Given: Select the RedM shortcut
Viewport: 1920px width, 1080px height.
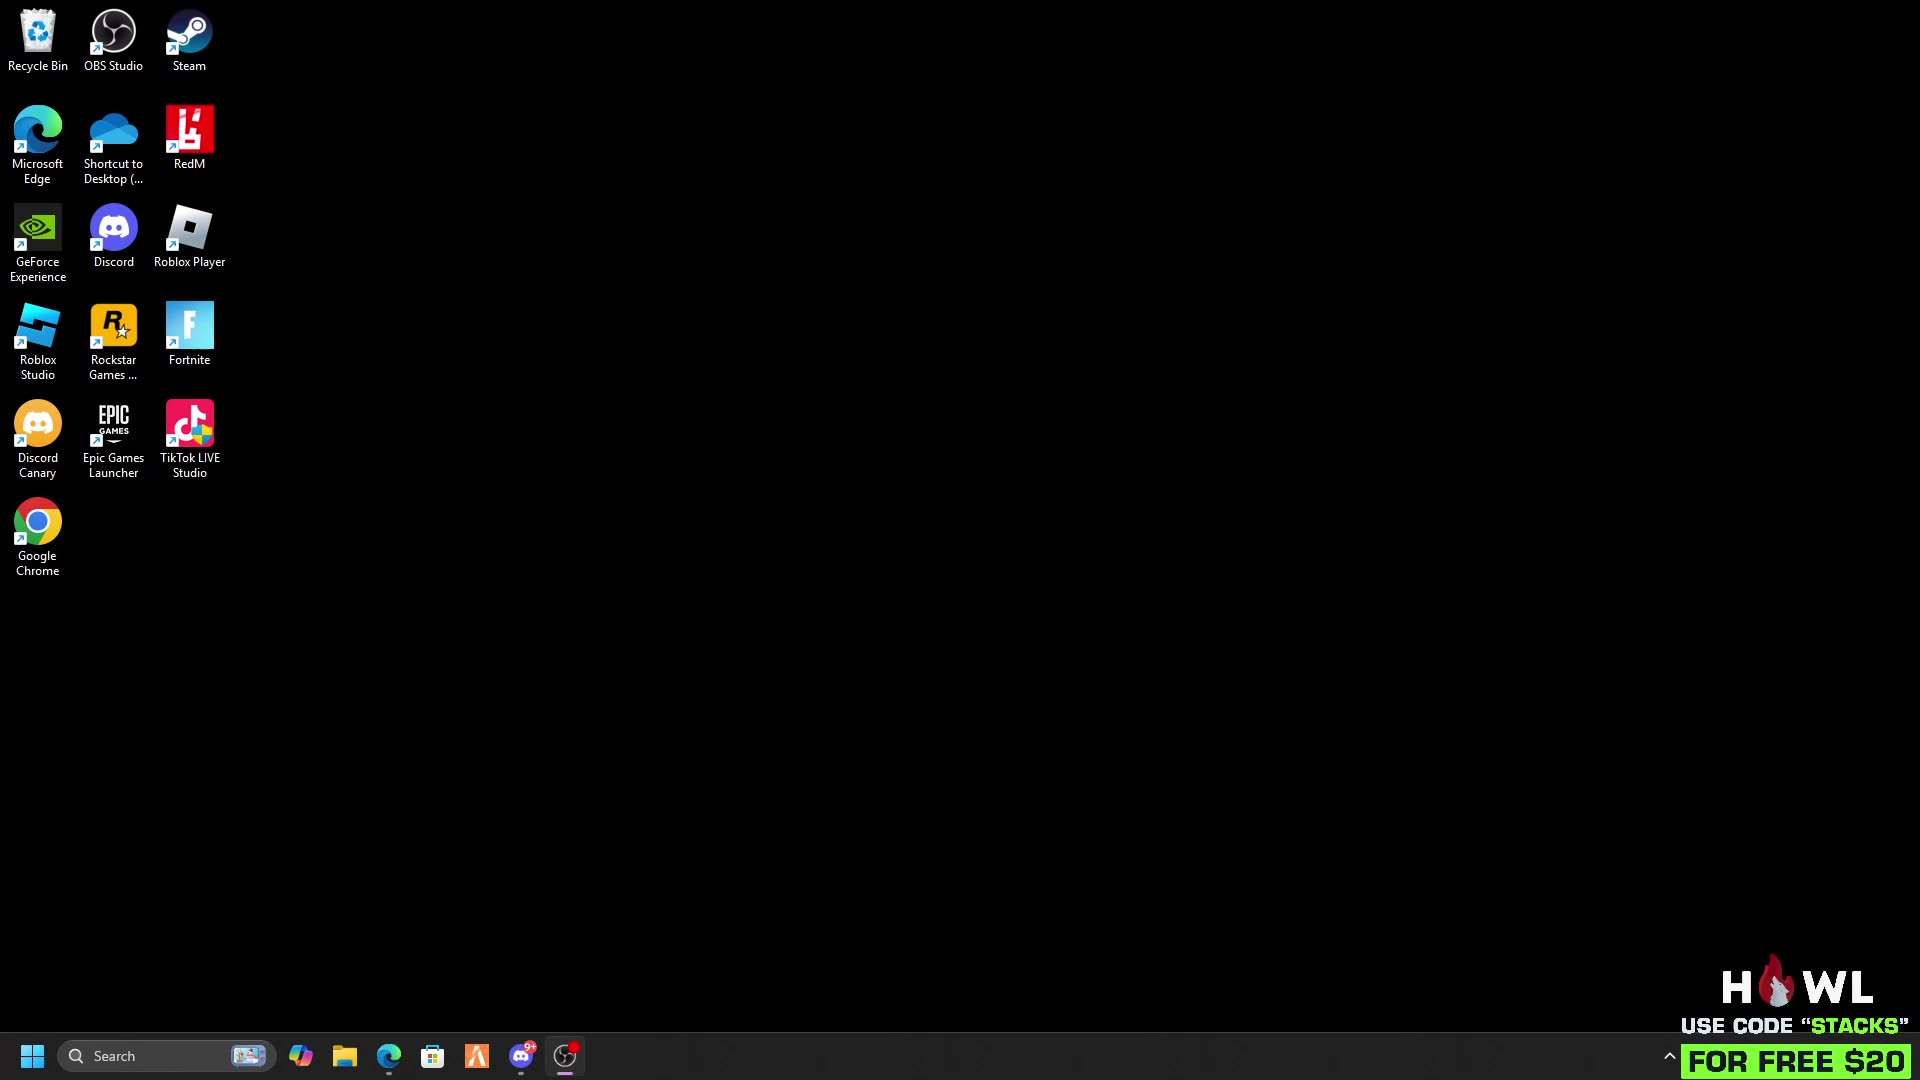Looking at the screenshot, I should coord(189,130).
